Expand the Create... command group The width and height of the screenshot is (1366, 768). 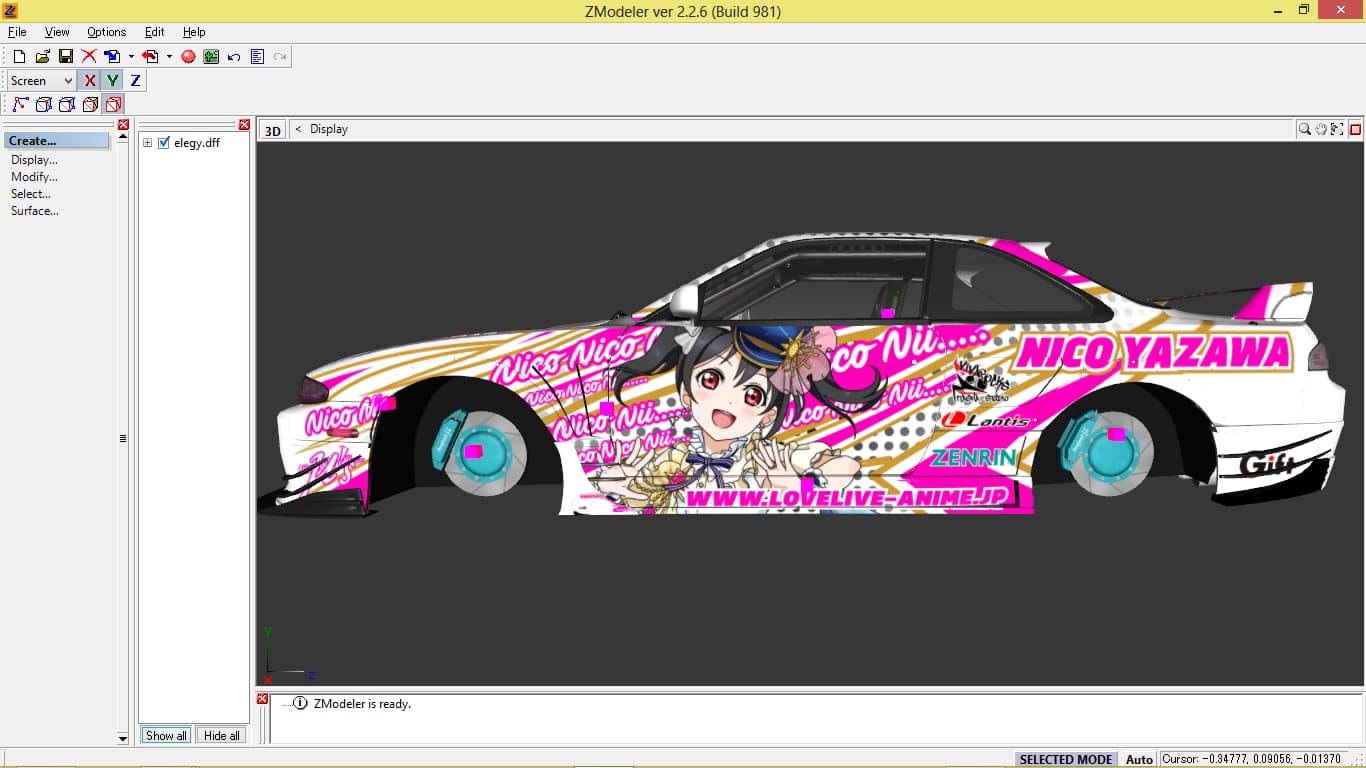click(x=57, y=141)
